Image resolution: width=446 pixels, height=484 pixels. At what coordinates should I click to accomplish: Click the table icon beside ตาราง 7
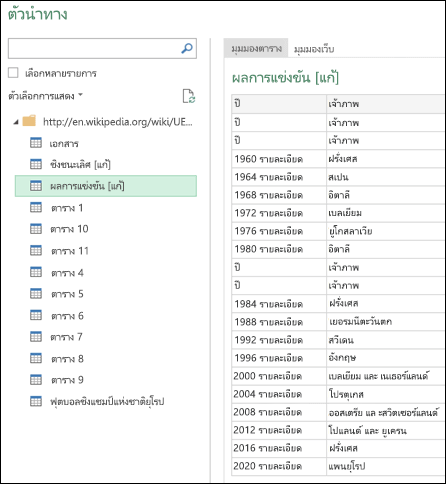click(x=36, y=337)
